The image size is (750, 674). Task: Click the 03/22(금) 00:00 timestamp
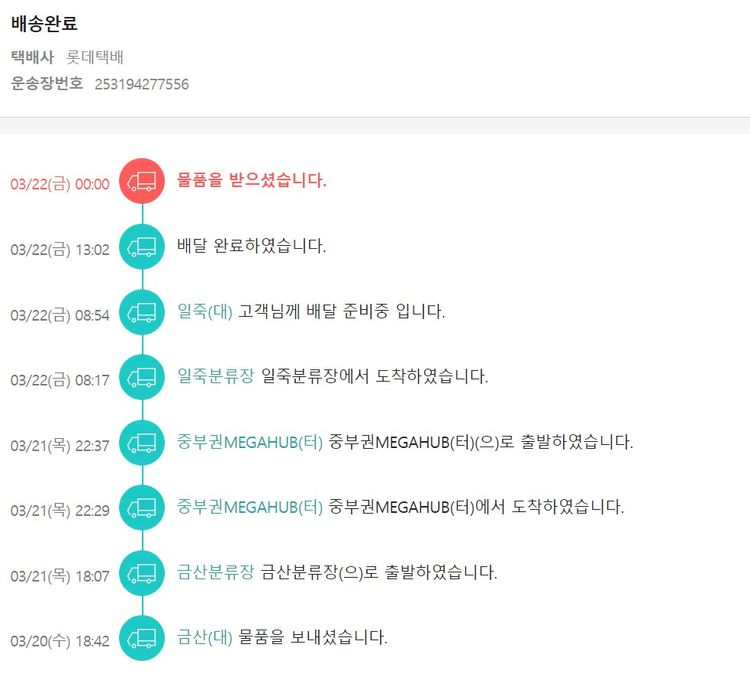[60, 184]
